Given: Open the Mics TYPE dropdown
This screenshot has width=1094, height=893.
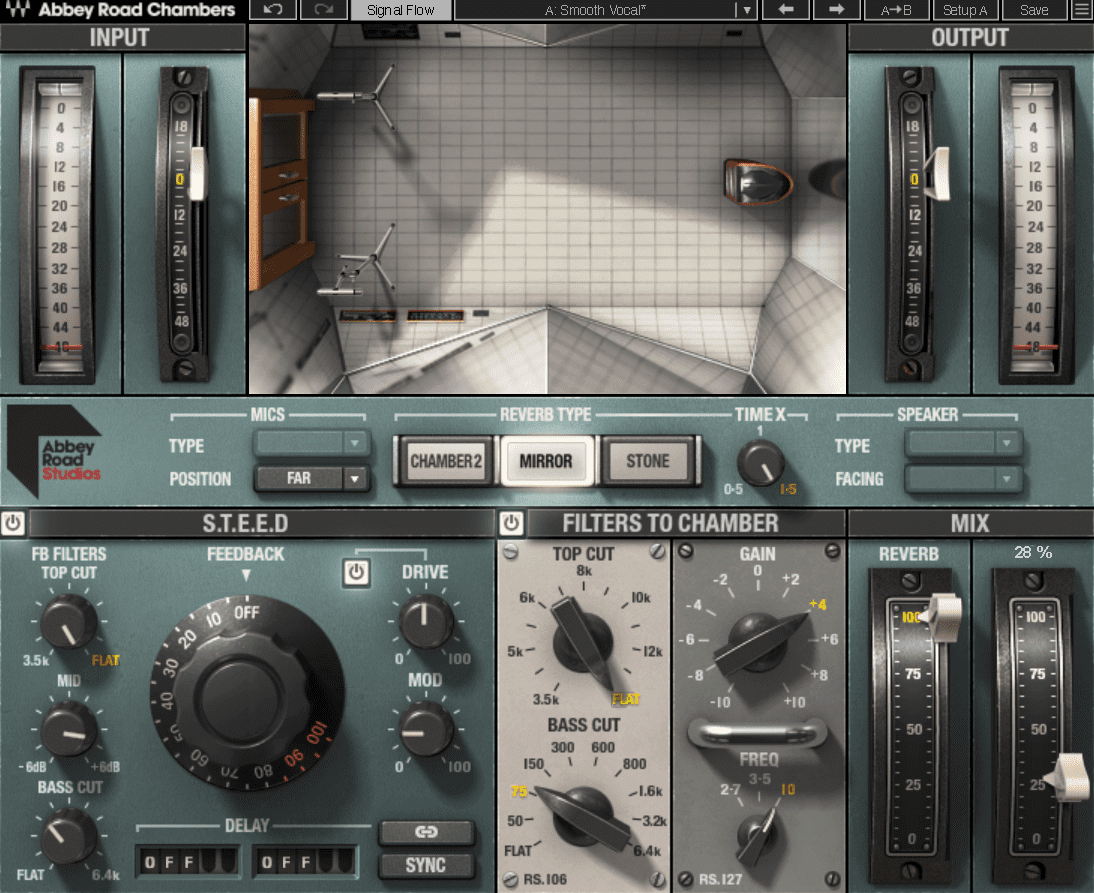Looking at the screenshot, I should click(x=310, y=443).
